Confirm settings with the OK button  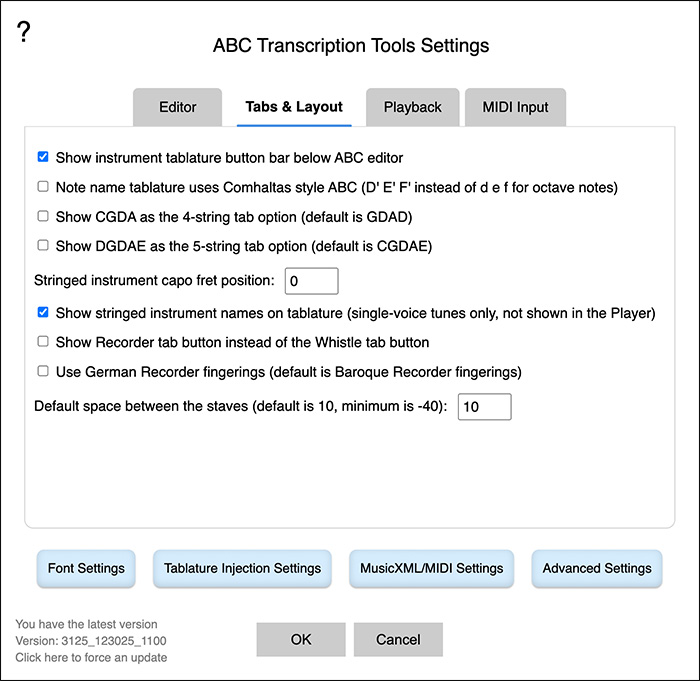[x=301, y=639]
